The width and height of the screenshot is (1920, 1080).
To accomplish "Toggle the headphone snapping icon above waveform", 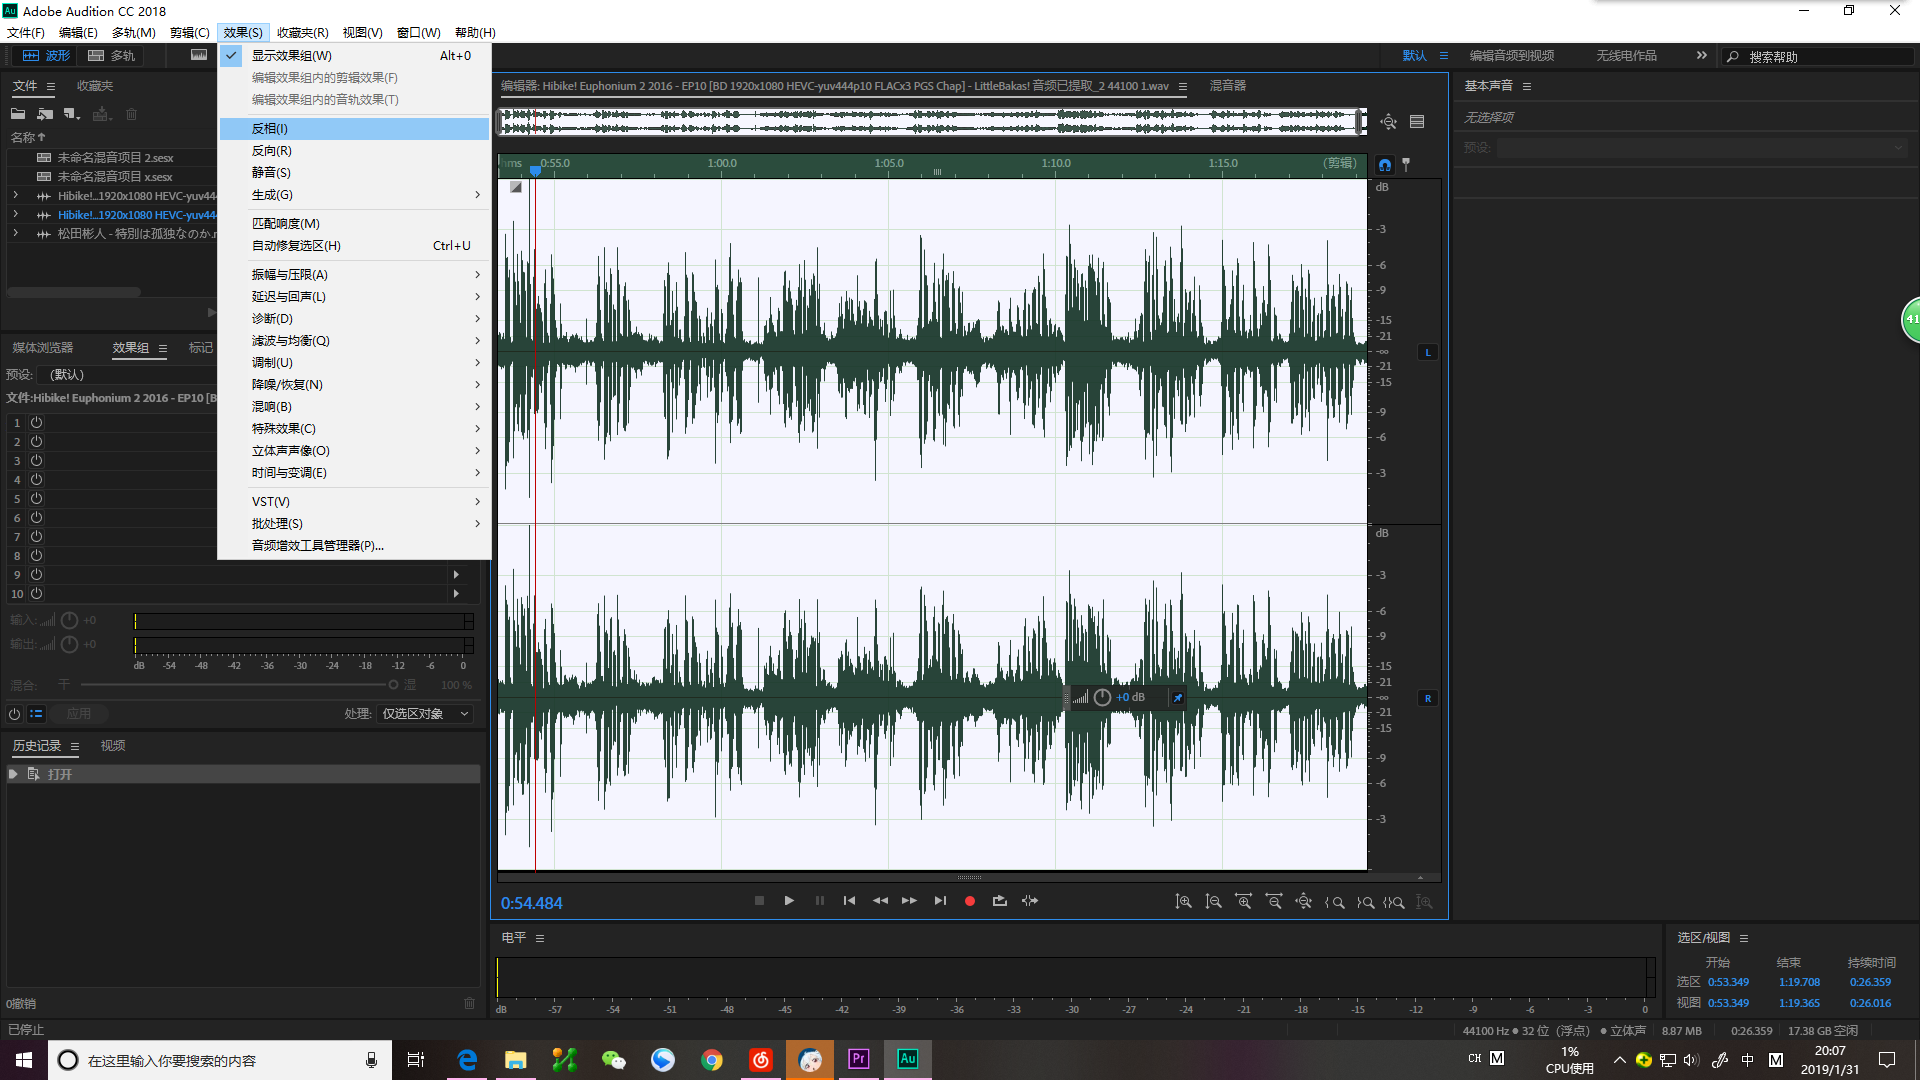I will (1385, 165).
